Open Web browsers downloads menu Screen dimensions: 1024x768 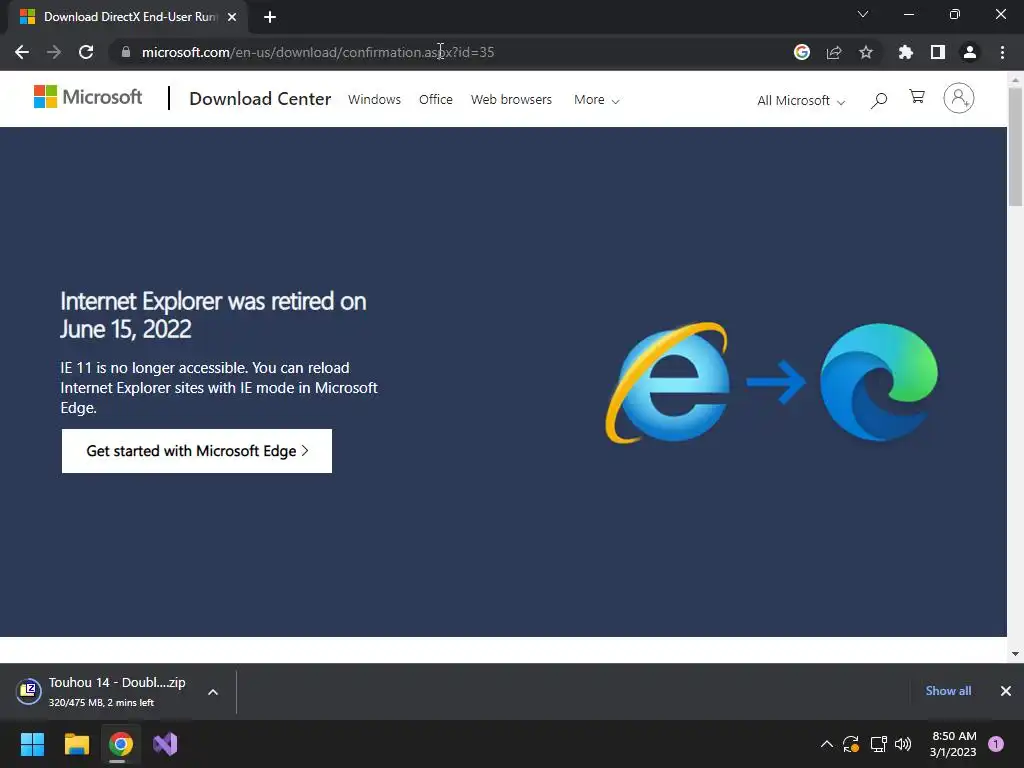511,99
